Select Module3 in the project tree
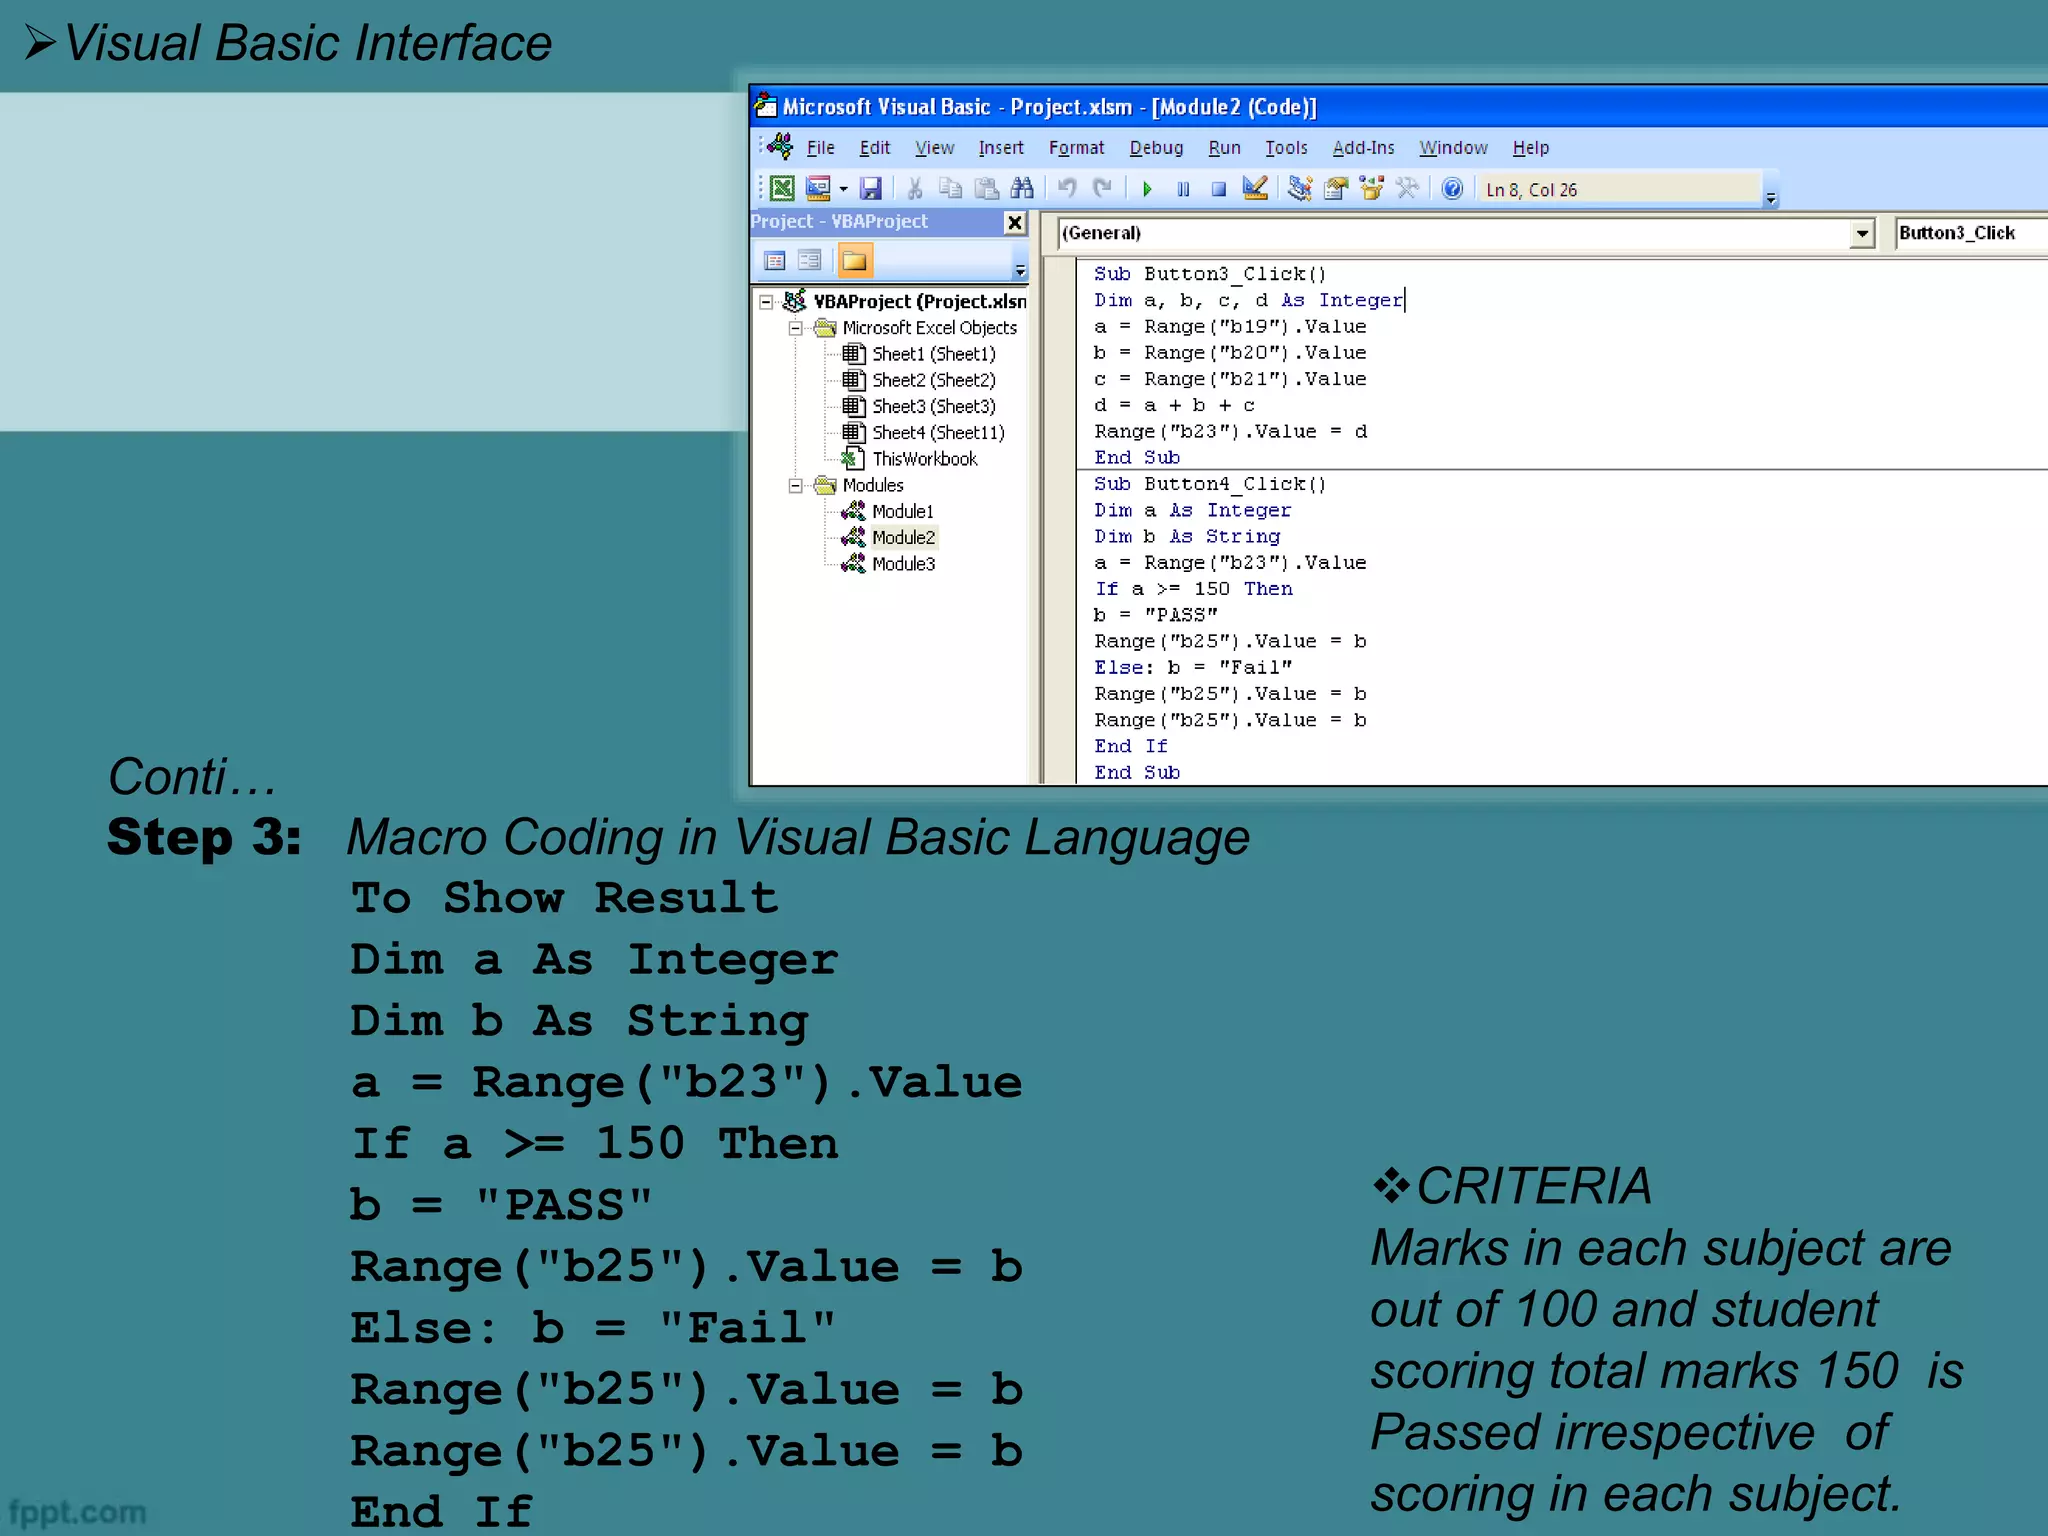 902,564
